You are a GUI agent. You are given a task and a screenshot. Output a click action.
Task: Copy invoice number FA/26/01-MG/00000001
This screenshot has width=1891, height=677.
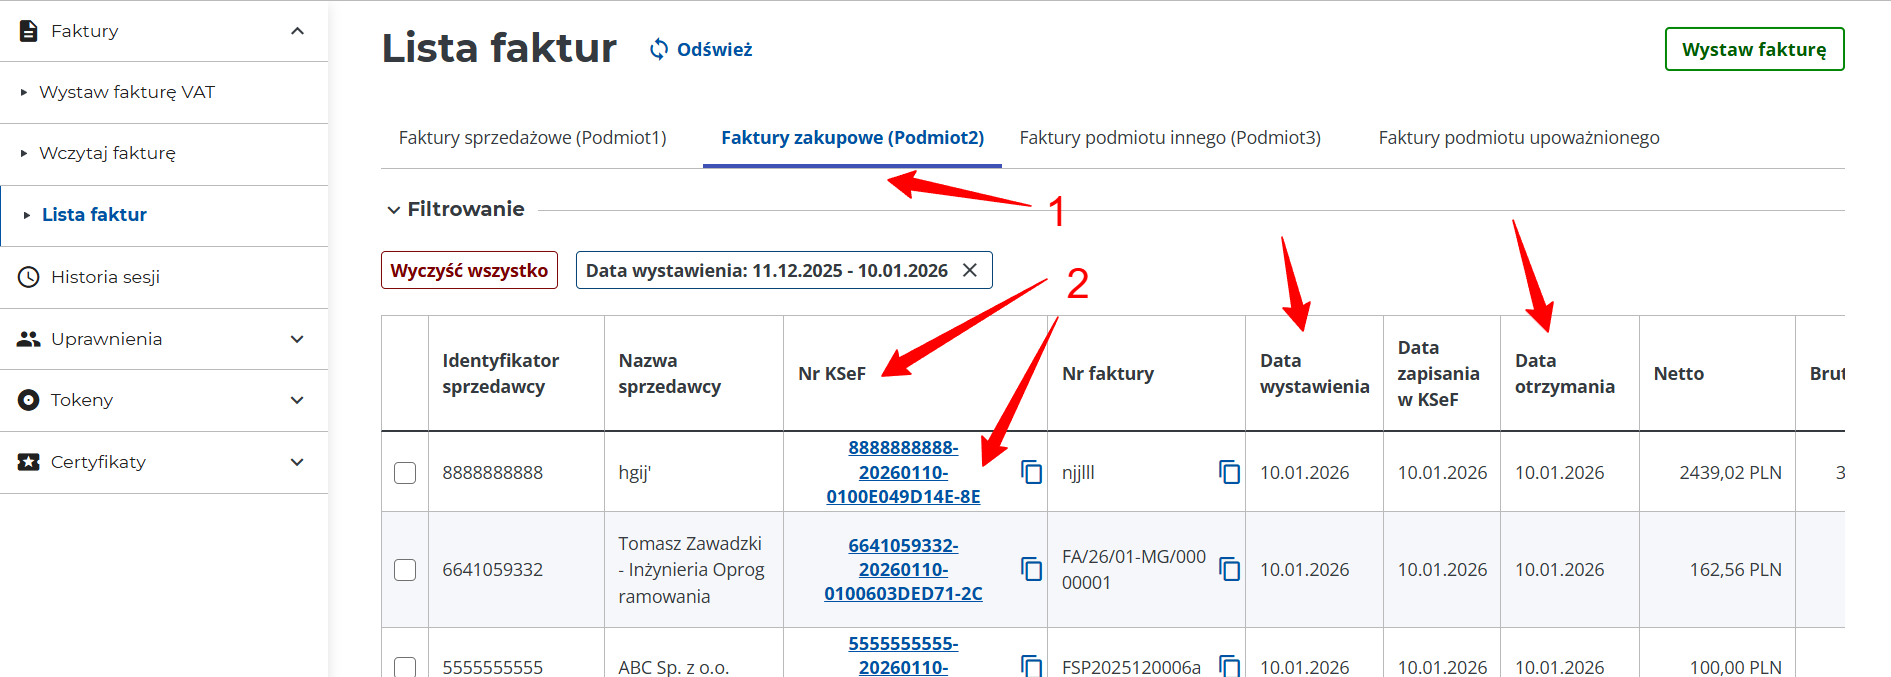(1229, 569)
